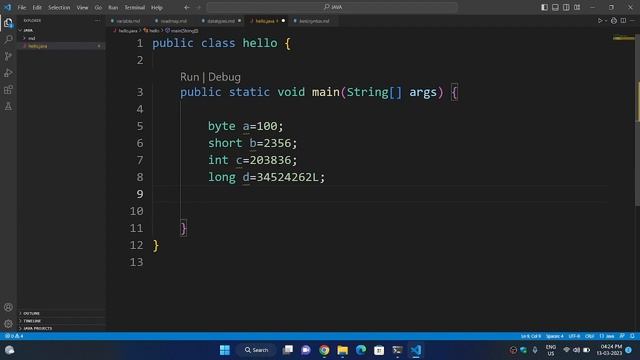Open File Explorer from the taskbar
The height and width of the screenshot is (360, 640).
pyautogui.click(x=342, y=350)
